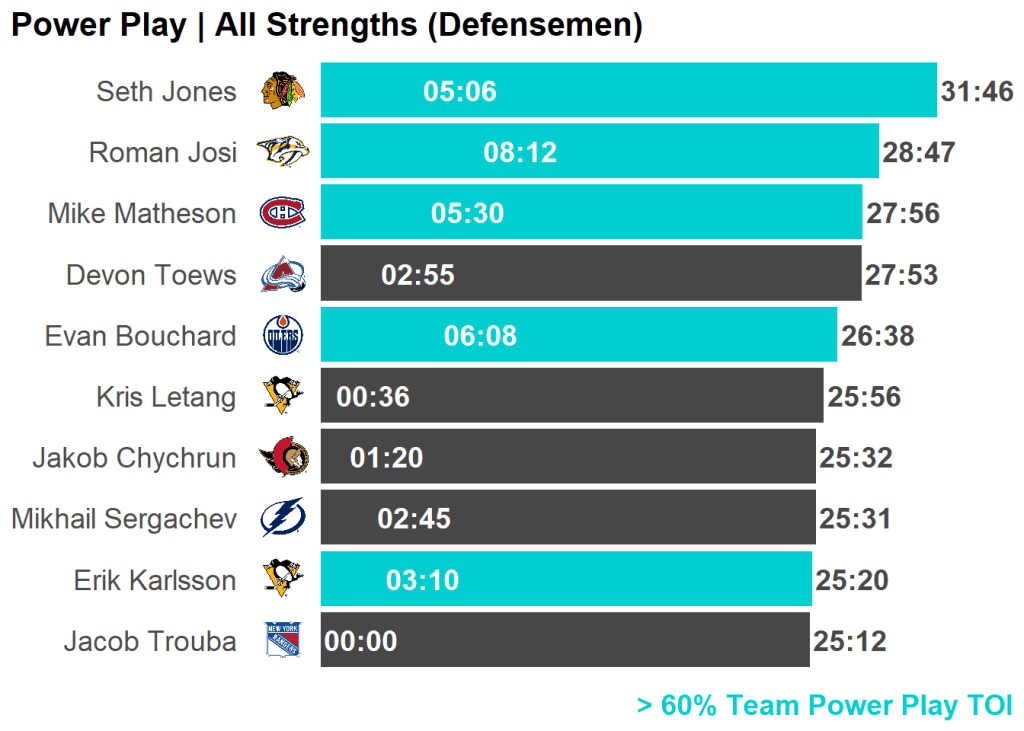This screenshot has height=731, width=1024.
Task: Click the Seth Jones player name
Action: [166, 92]
